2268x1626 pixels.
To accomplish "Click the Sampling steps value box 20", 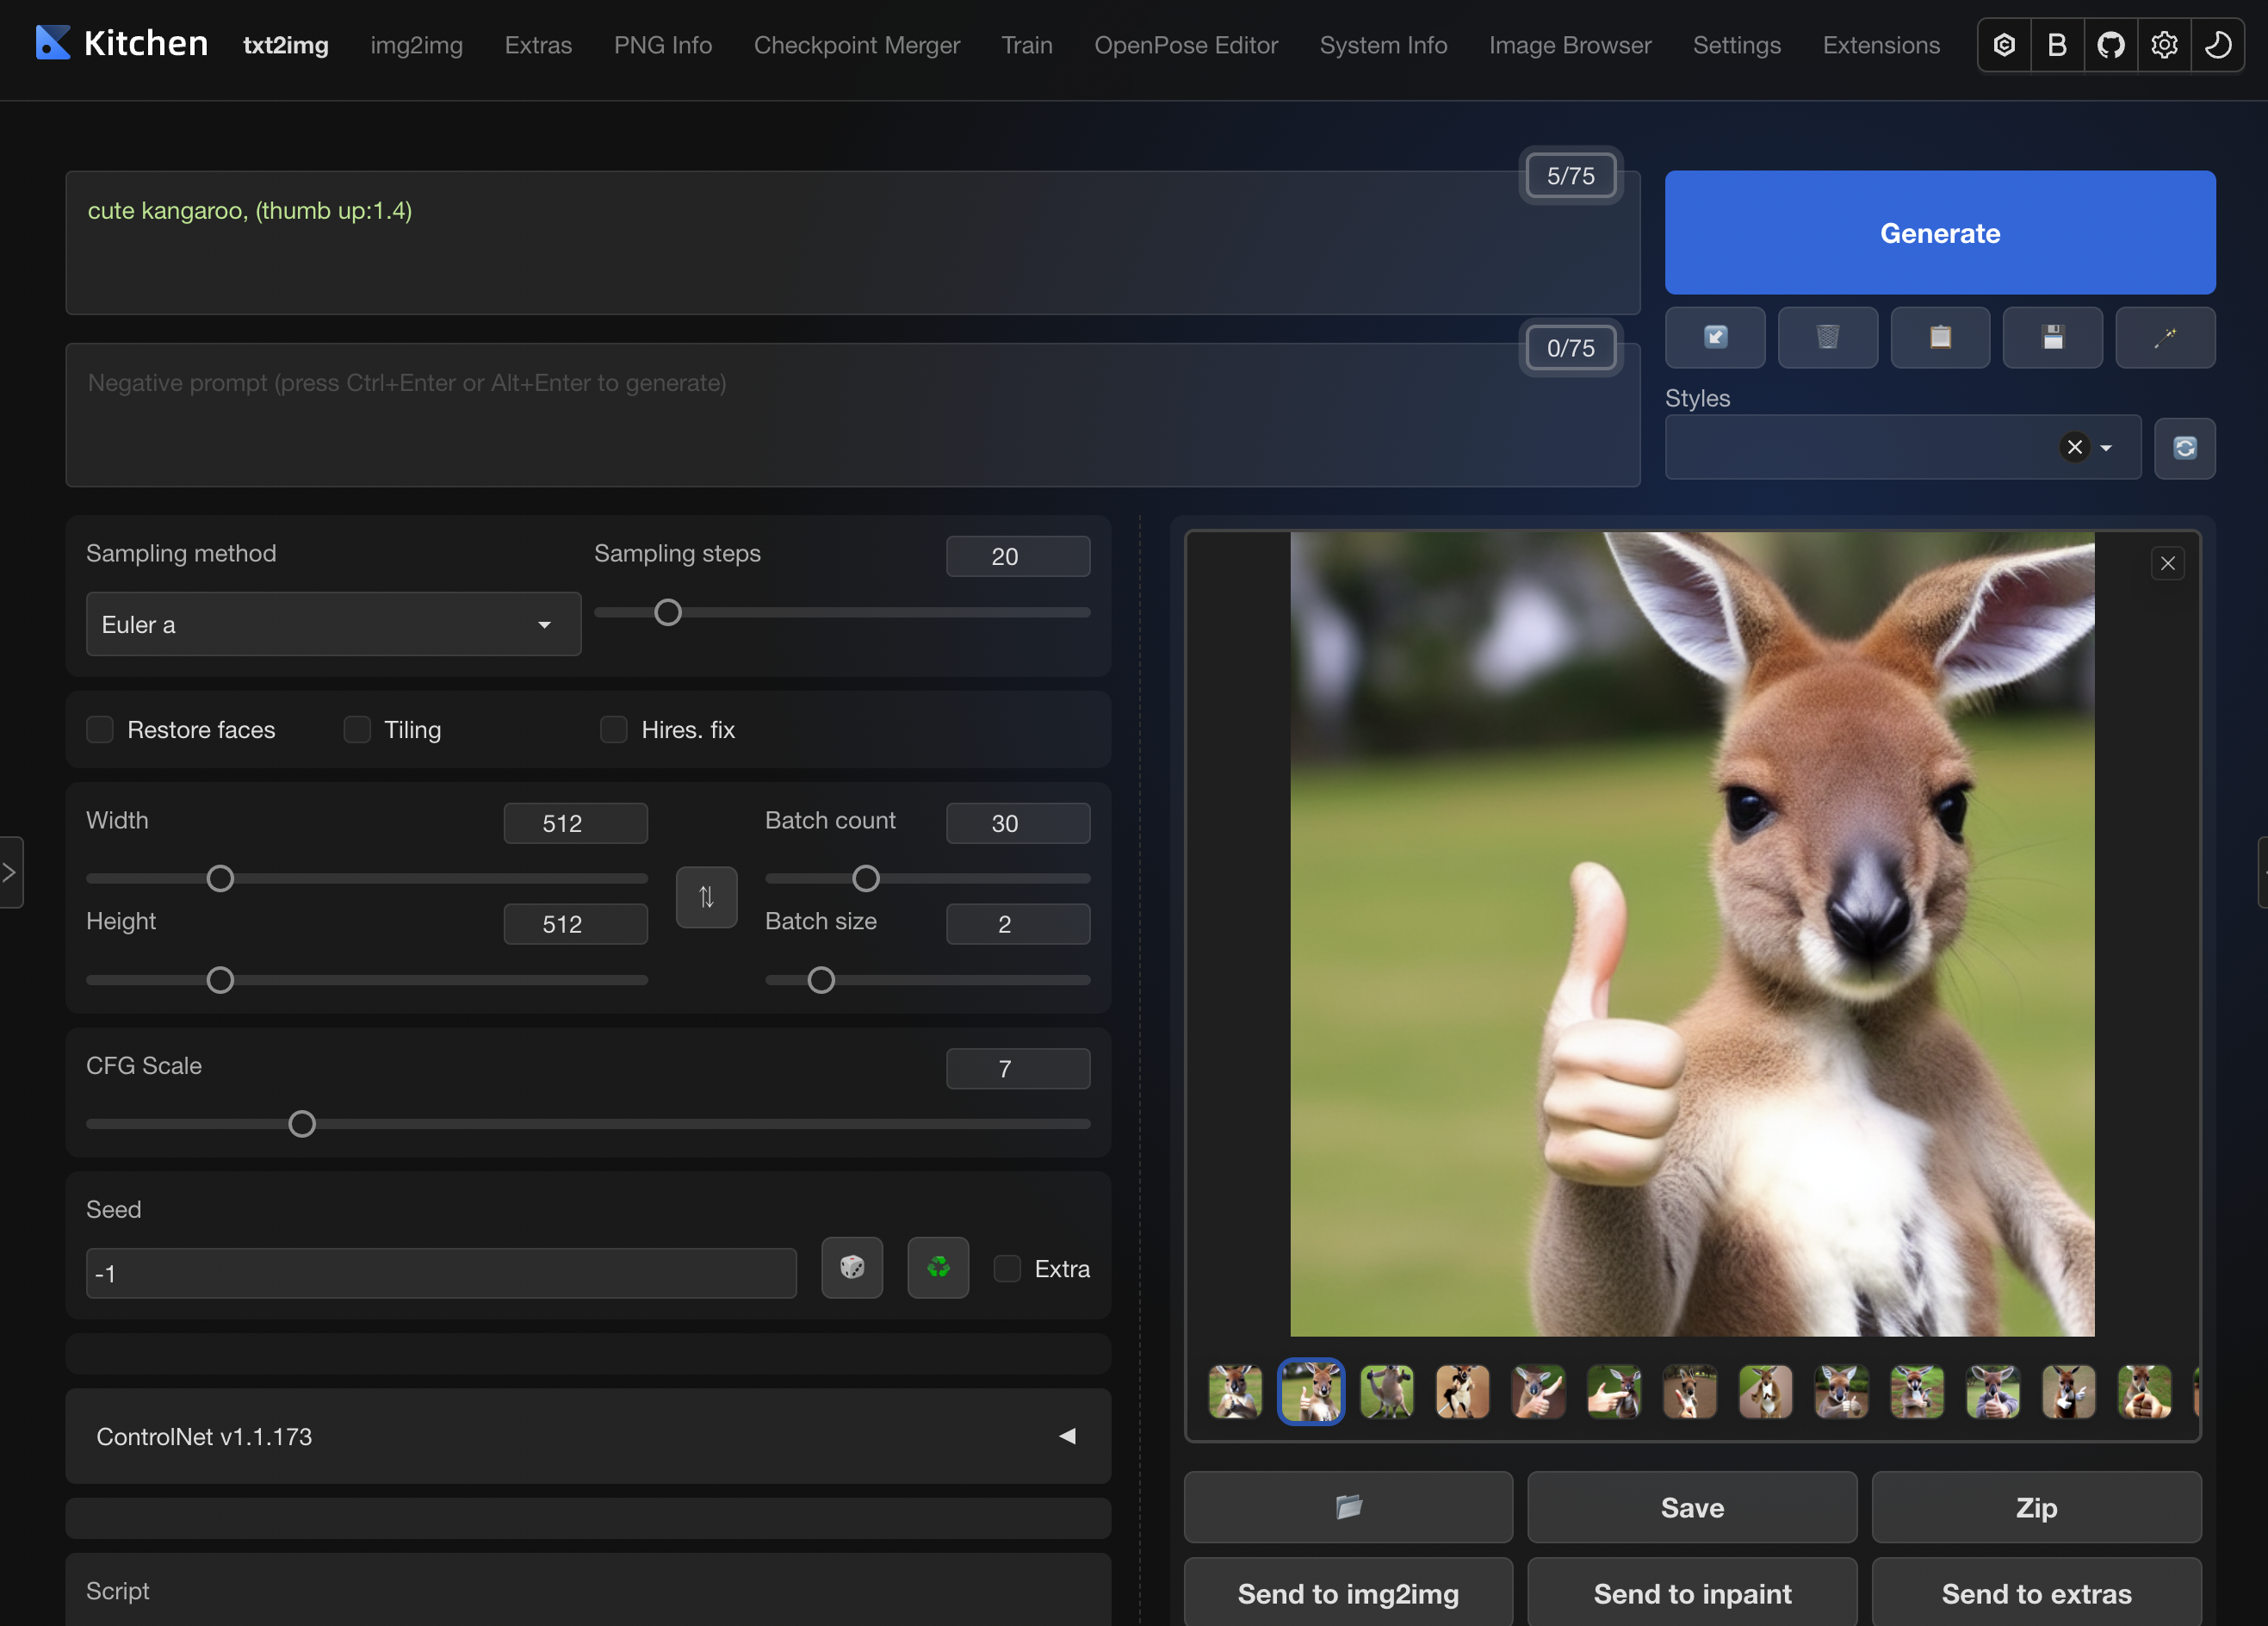I will click(x=1018, y=556).
